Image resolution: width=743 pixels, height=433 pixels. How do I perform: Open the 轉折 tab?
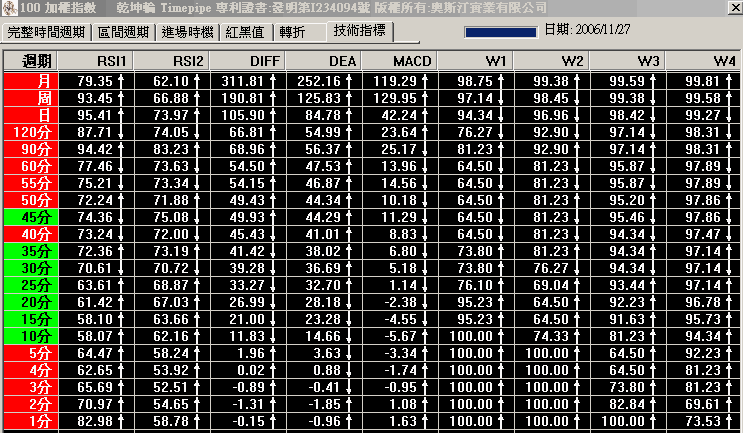pyautogui.click(x=293, y=32)
